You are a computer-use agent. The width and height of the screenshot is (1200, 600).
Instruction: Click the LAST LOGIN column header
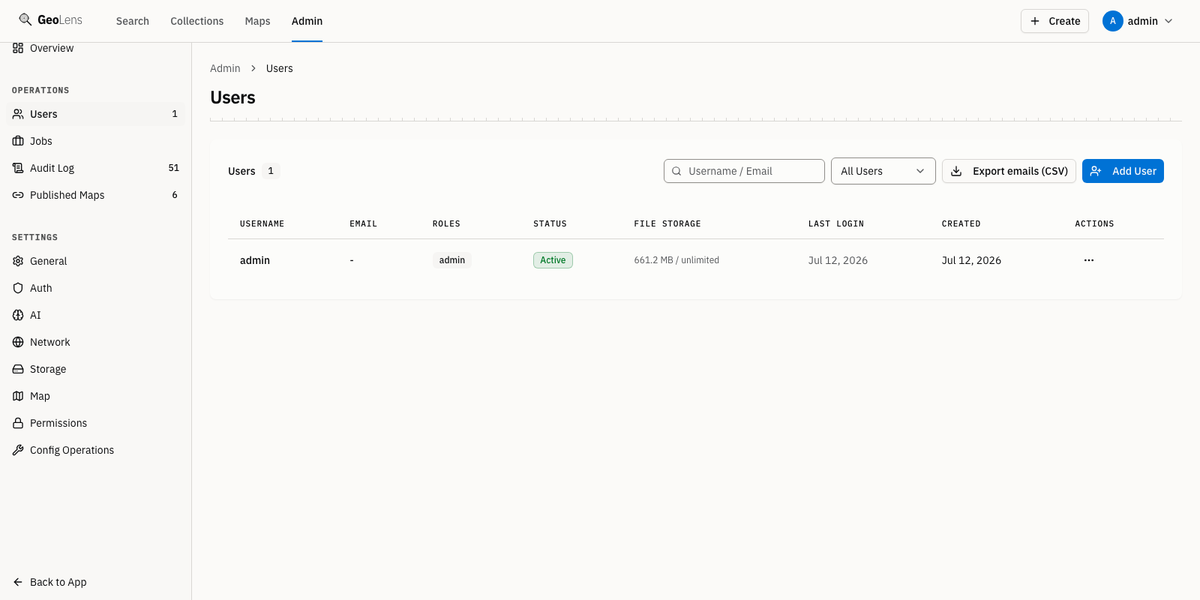tap(836, 224)
